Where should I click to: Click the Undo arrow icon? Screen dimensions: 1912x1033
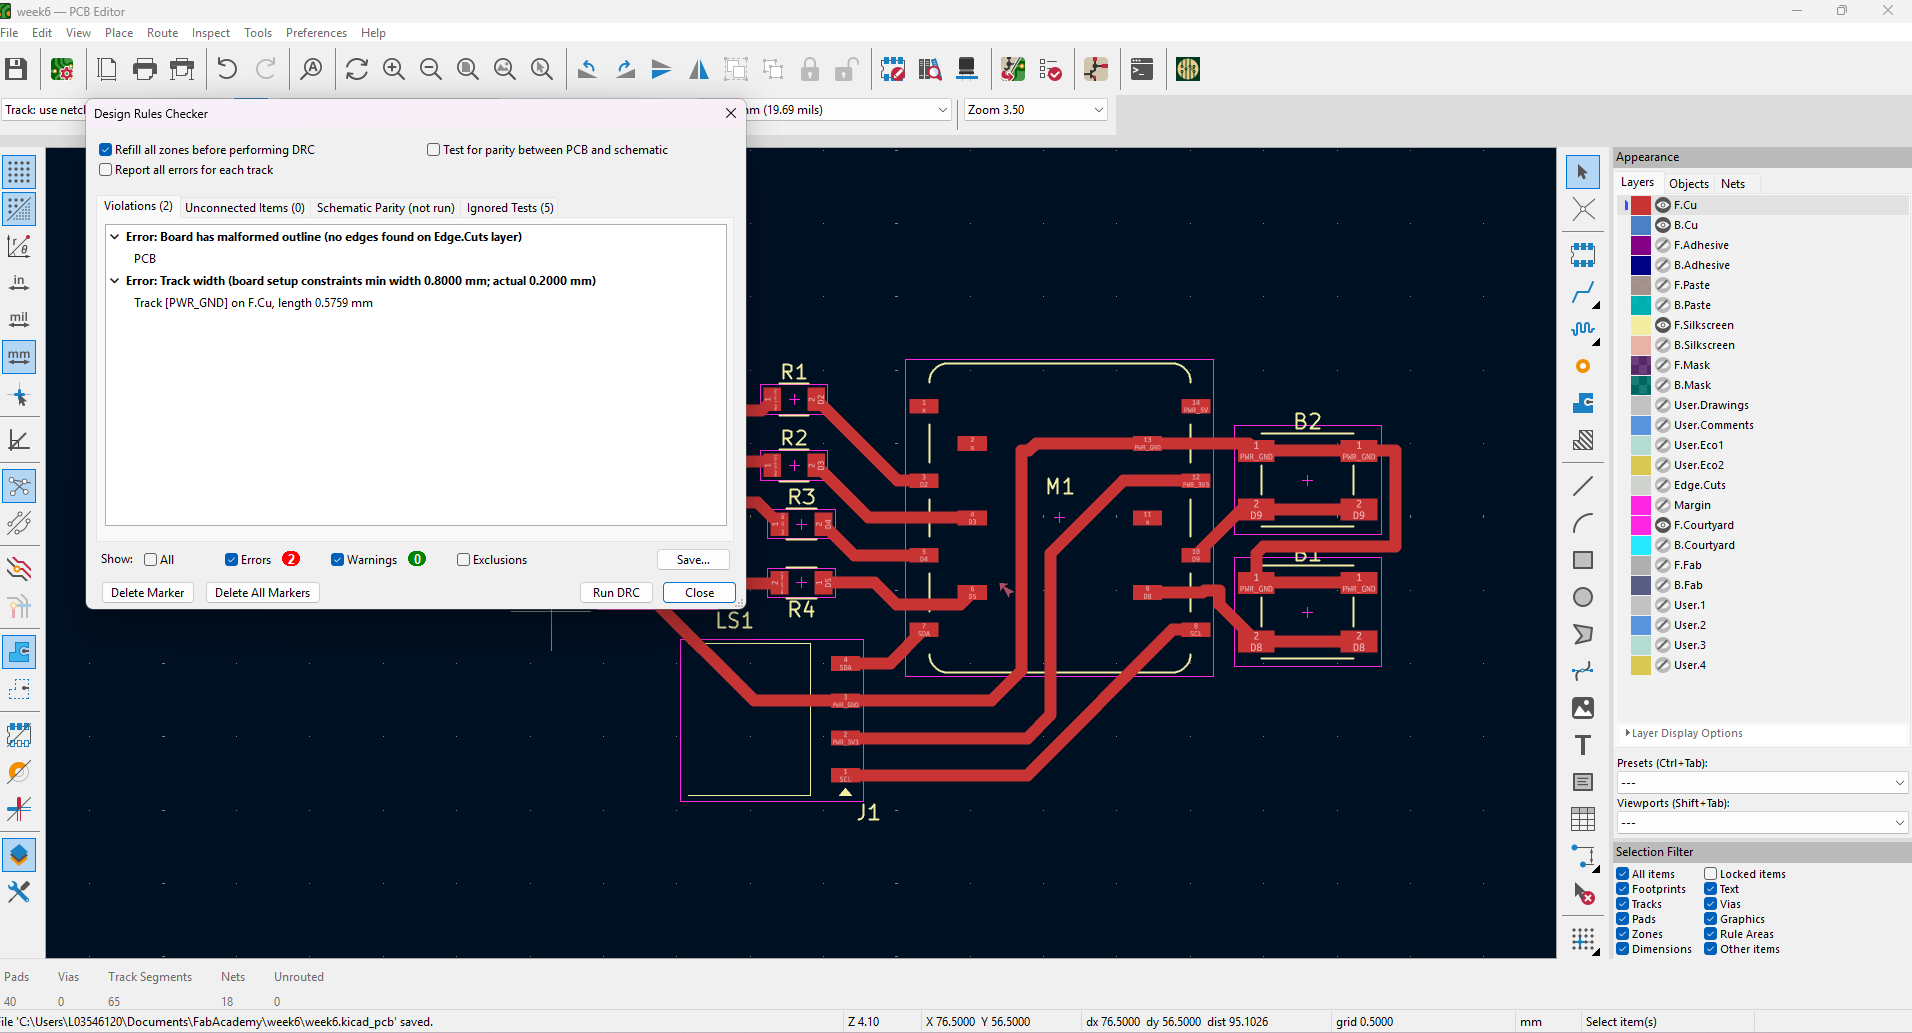tap(227, 69)
